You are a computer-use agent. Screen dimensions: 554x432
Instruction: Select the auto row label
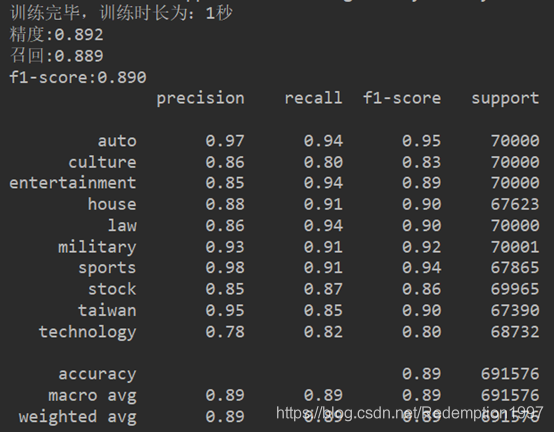coord(117,141)
